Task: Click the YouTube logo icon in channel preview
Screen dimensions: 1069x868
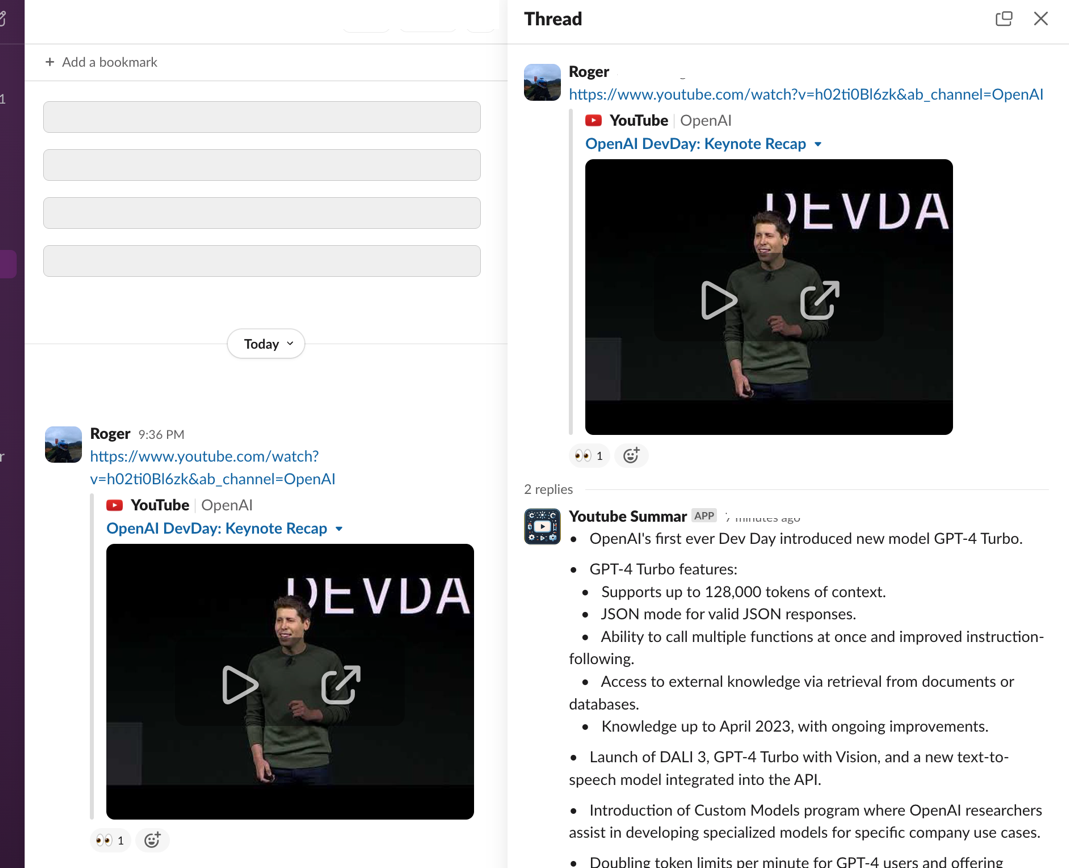Action: pyautogui.click(x=115, y=505)
